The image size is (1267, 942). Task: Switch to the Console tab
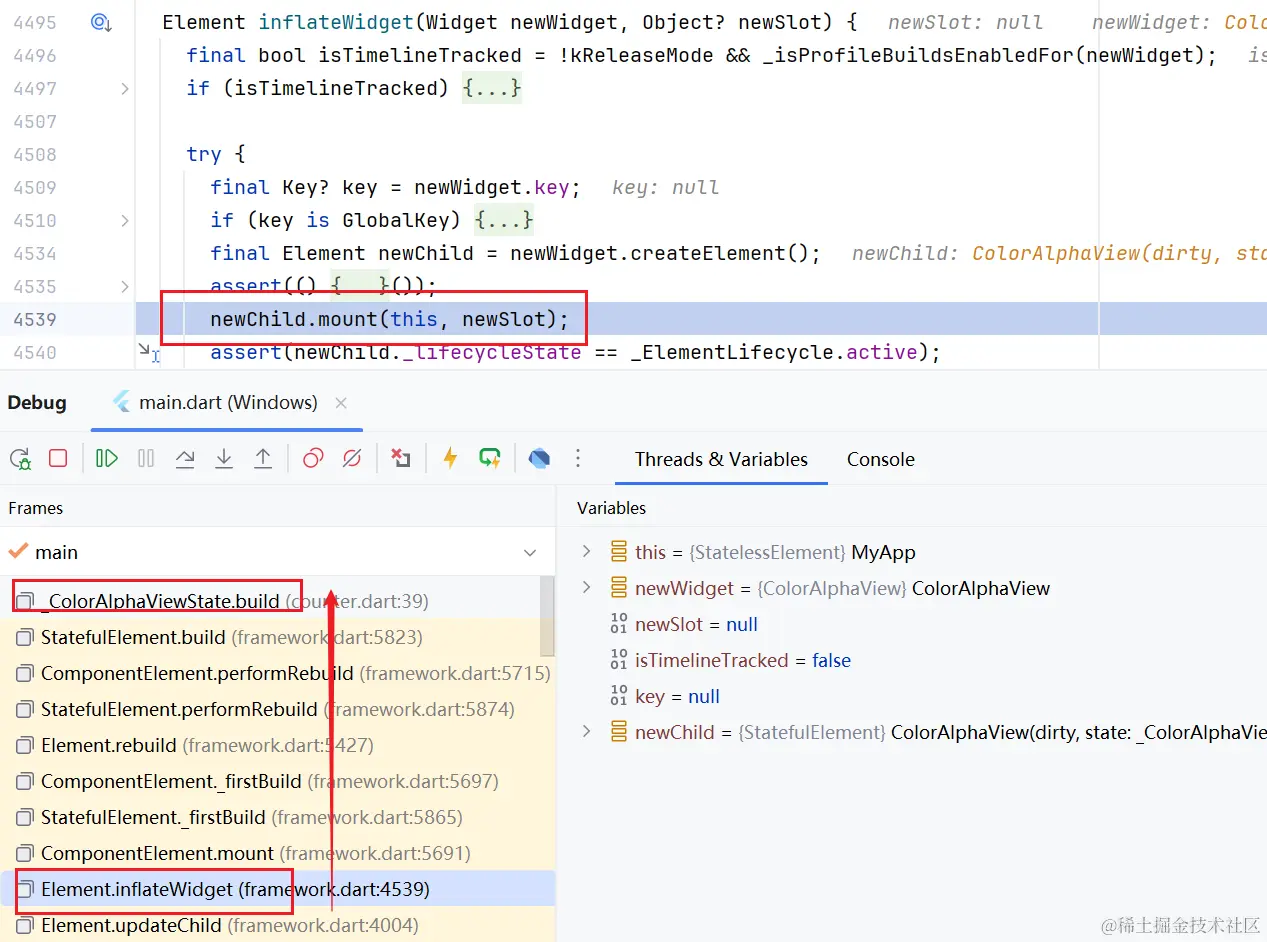[881, 459]
